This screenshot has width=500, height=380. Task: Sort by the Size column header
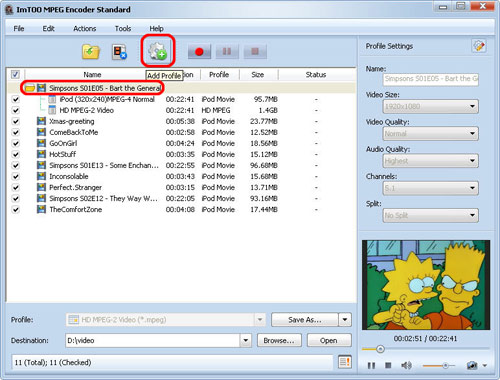coord(258,75)
